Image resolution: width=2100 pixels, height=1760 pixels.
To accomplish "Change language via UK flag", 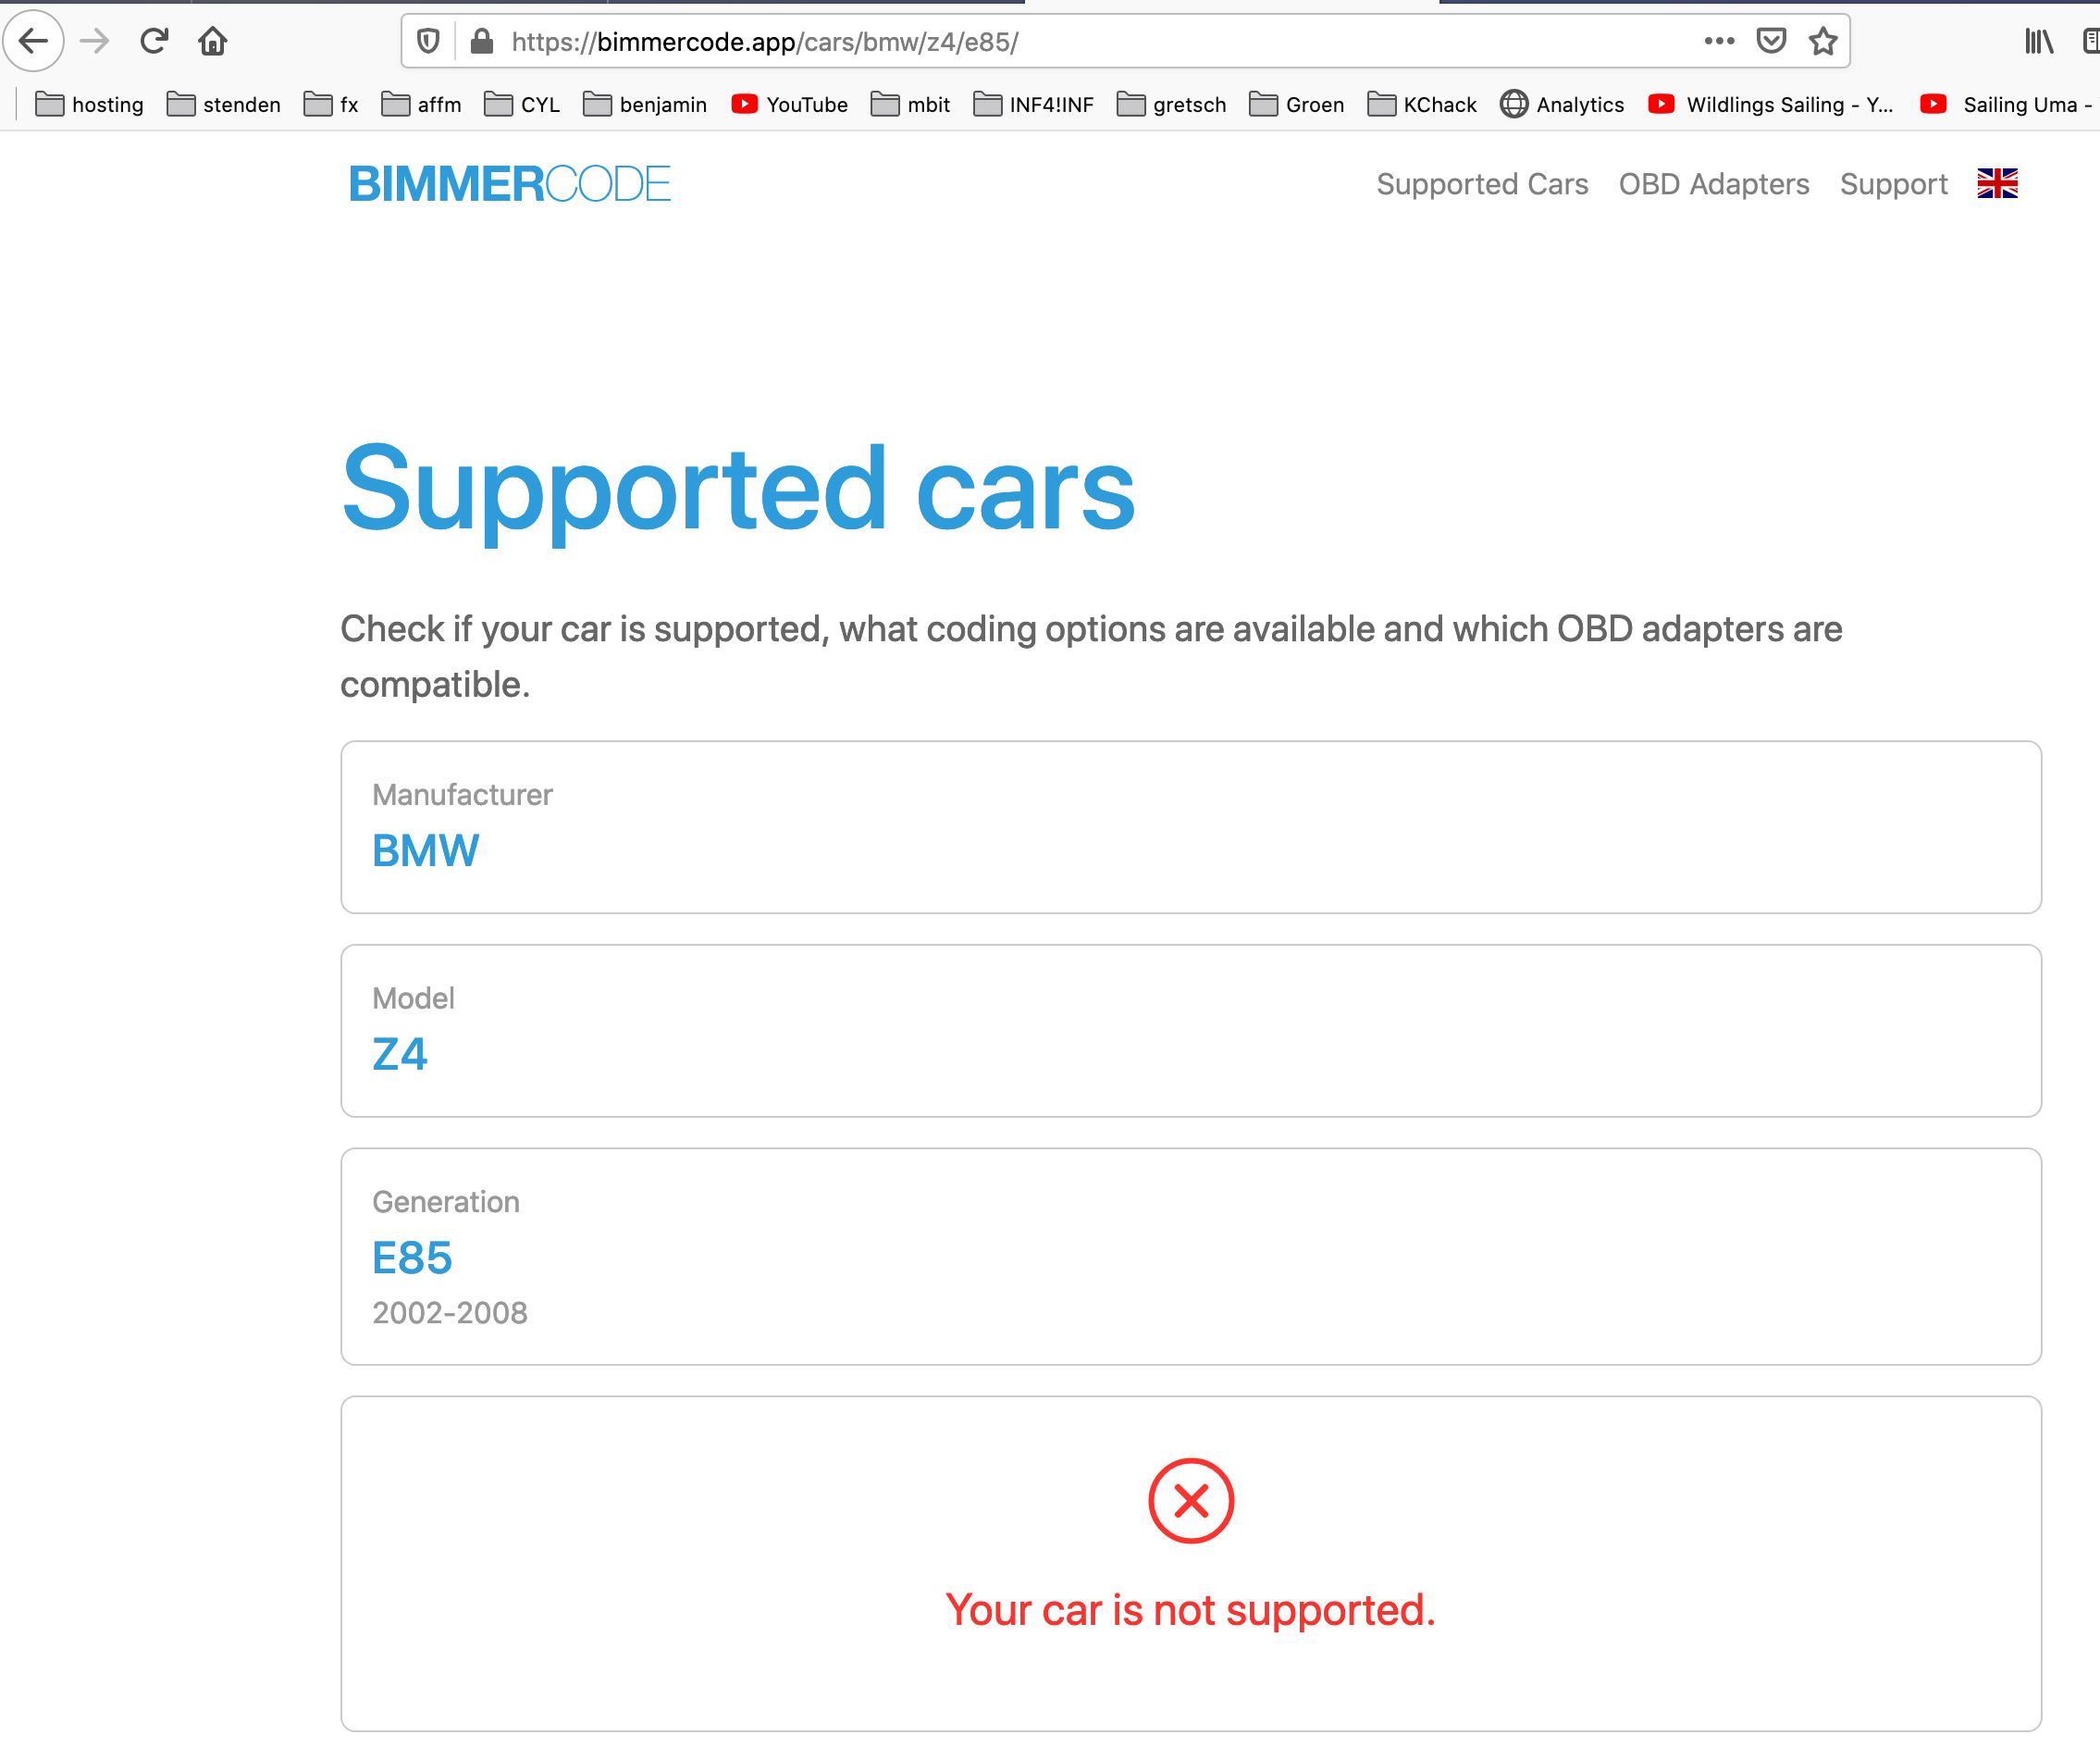I will pos(1997,184).
